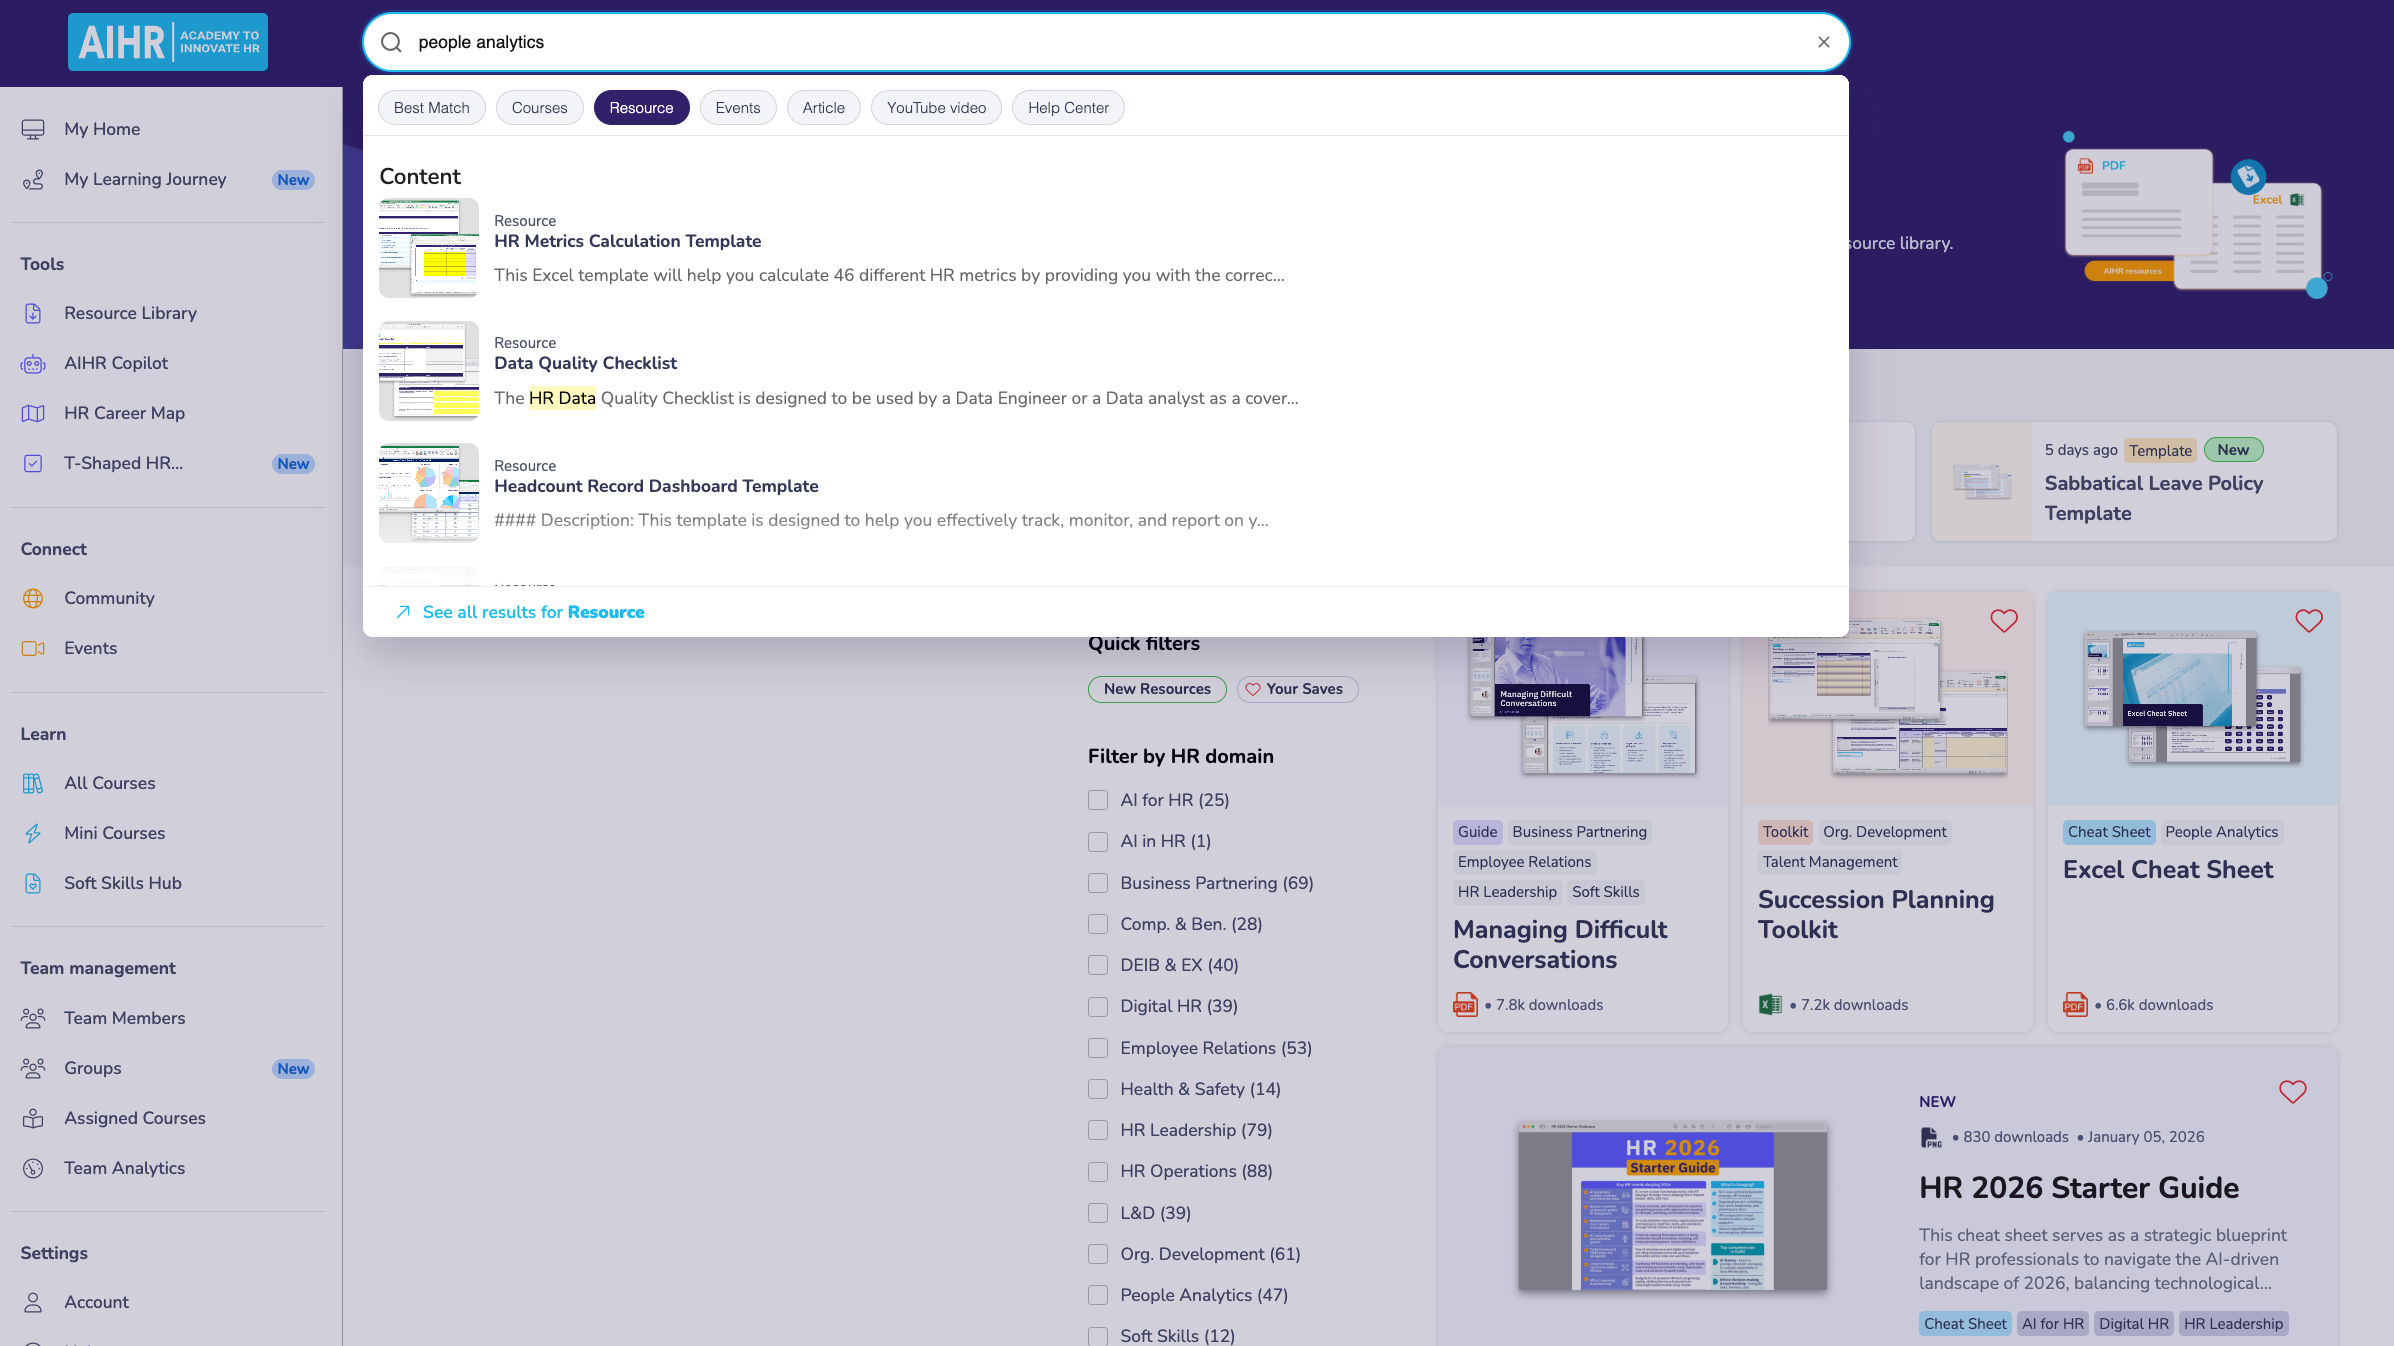Image resolution: width=2394 pixels, height=1346 pixels.
Task: Tick the HR Leadership filter checkbox
Action: (x=1098, y=1130)
